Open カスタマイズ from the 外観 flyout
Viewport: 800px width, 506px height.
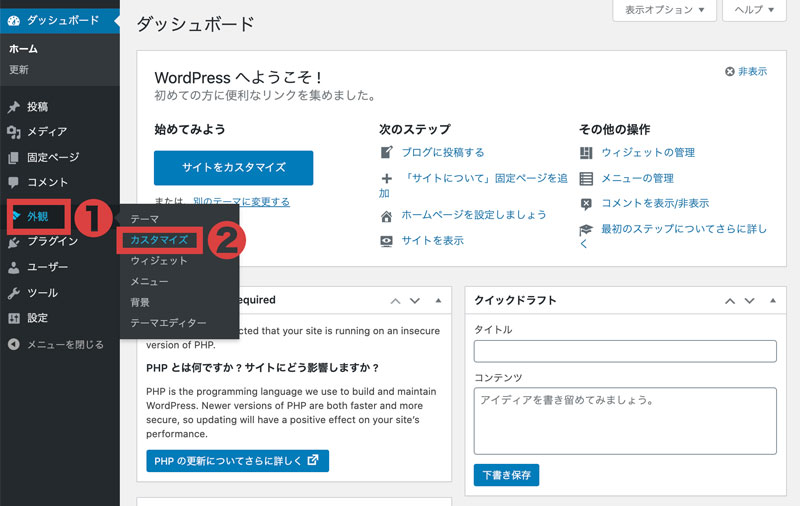159,240
